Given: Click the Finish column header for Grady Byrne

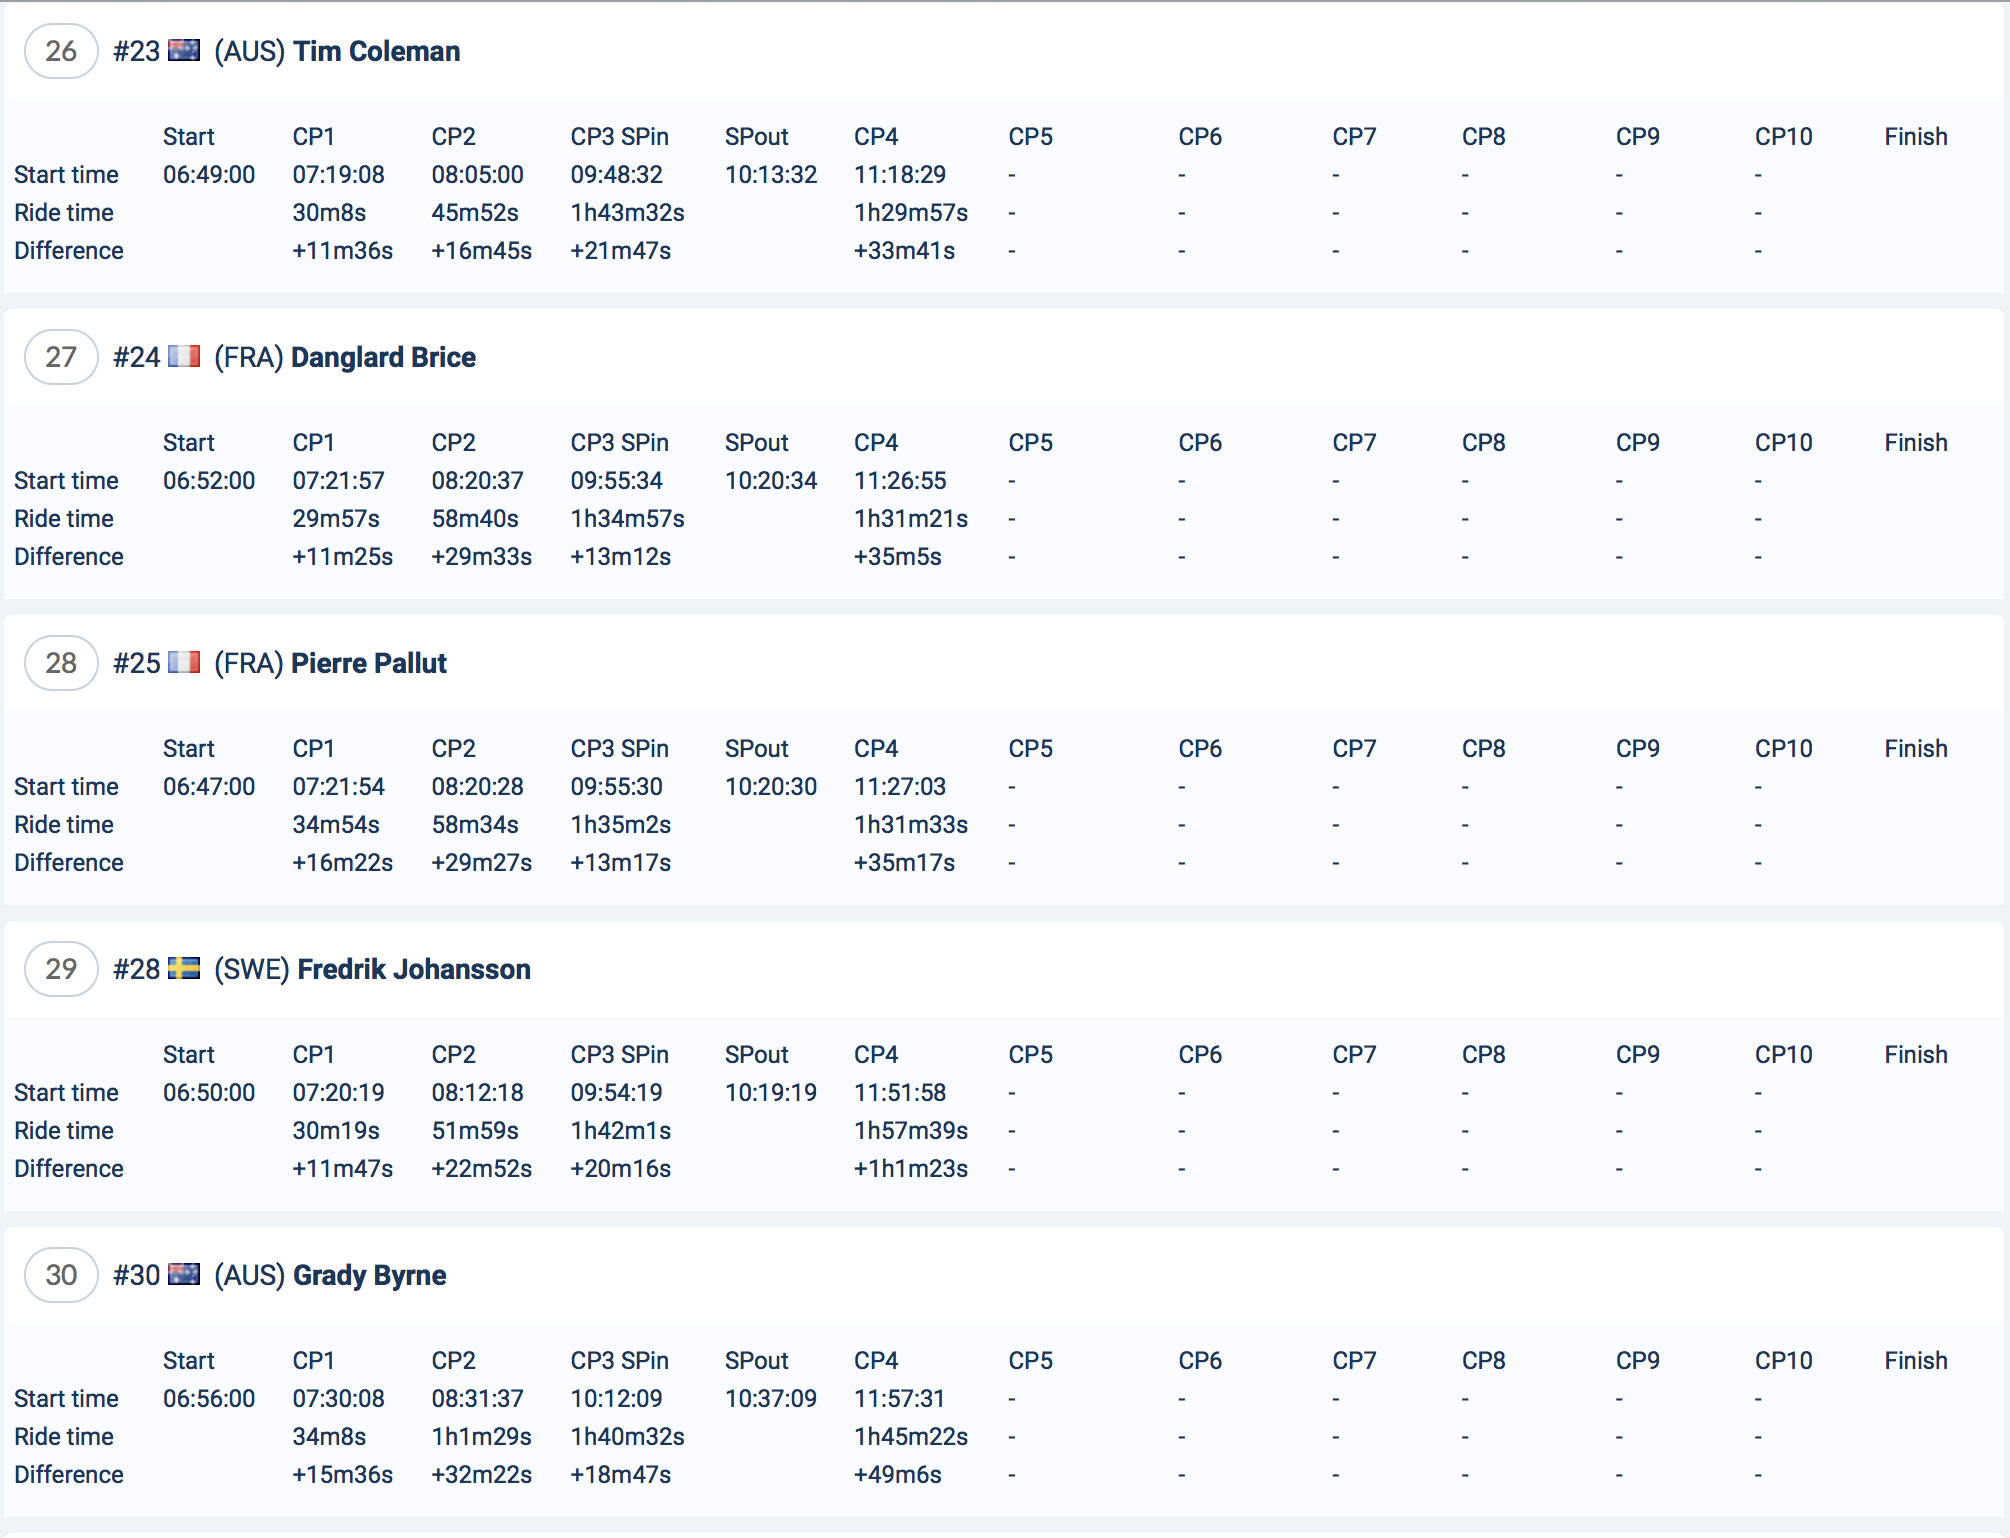Looking at the screenshot, I should coord(1915,1361).
